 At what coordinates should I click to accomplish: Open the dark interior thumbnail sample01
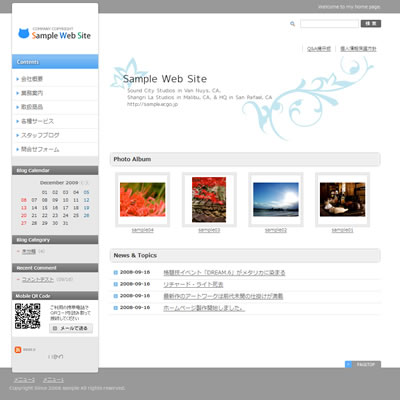[x=342, y=199]
